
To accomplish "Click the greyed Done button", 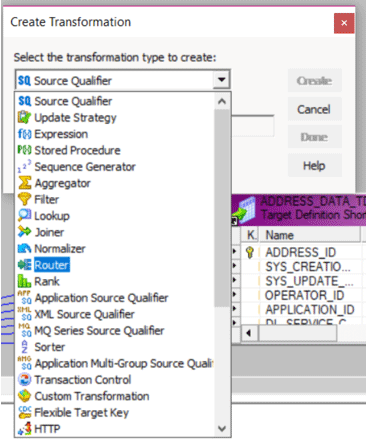I will [x=314, y=137].
